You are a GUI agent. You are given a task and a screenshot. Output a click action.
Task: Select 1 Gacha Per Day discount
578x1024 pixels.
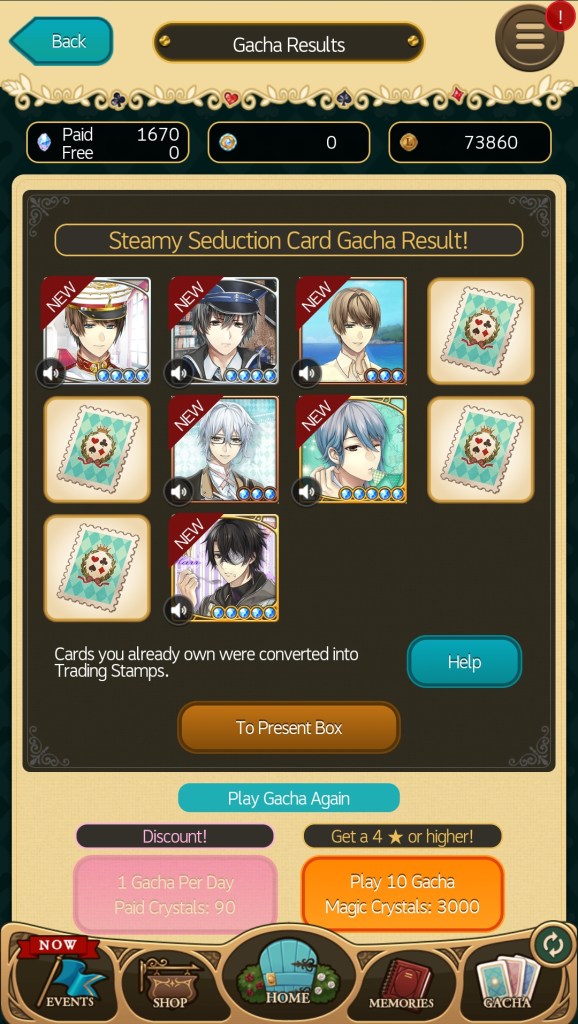pyautogui.click(x=175, y=894)
